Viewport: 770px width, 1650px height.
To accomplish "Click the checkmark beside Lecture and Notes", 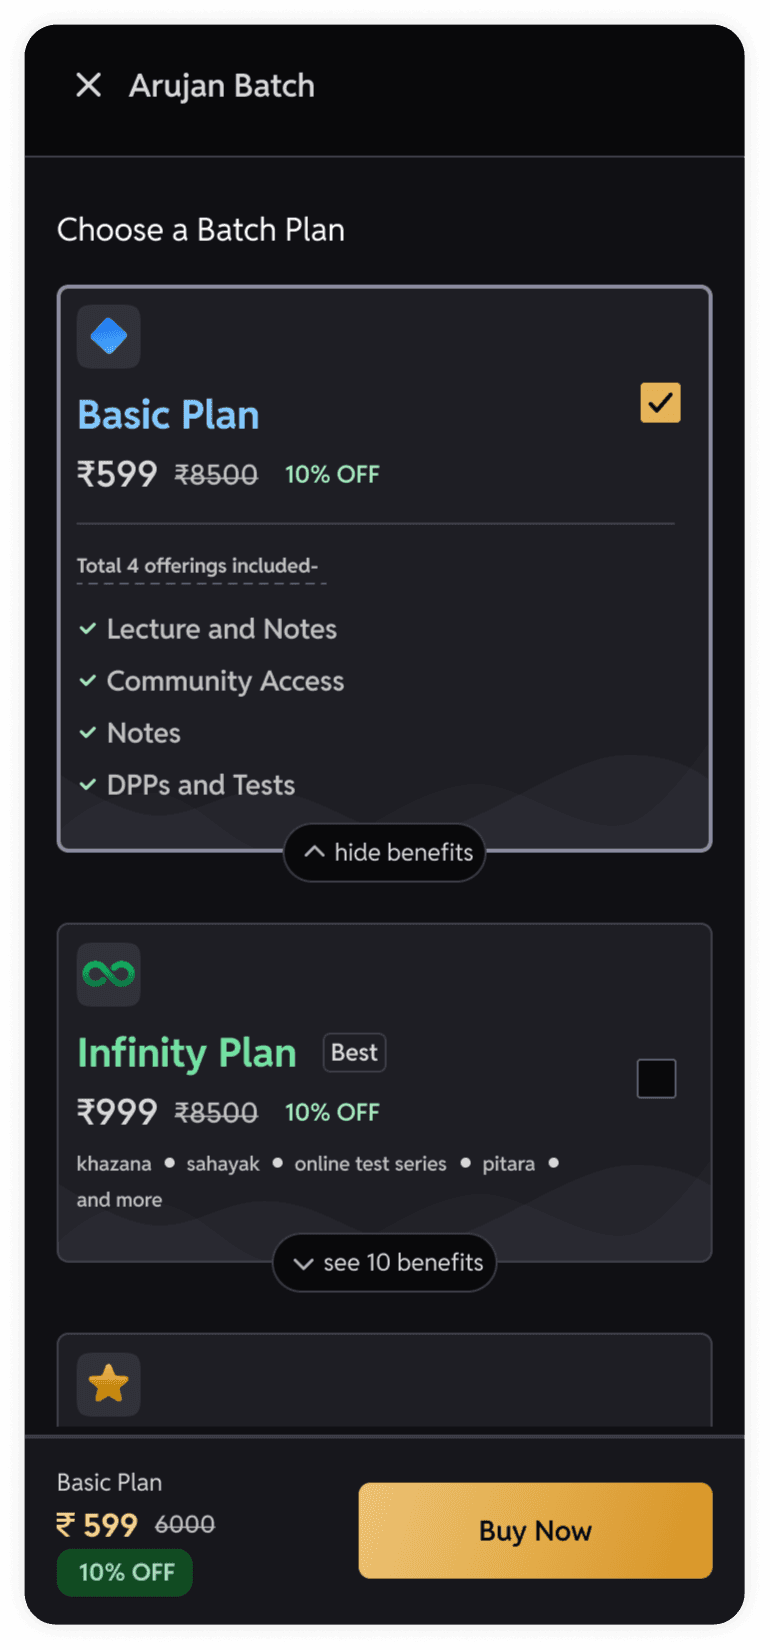I will pyautogui.click(x=88, y=629).
